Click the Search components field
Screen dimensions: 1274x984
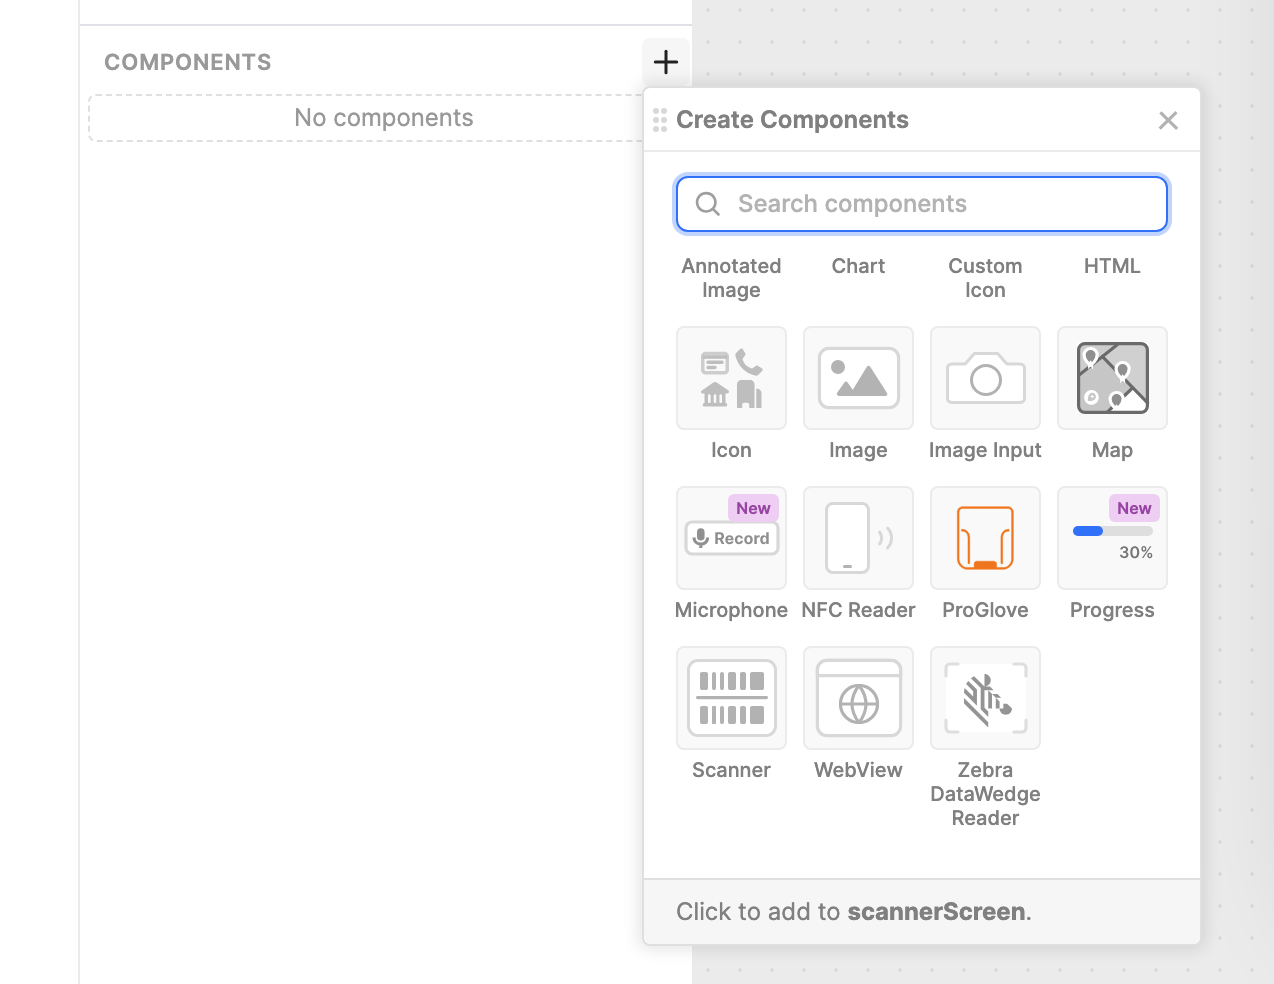922,204
